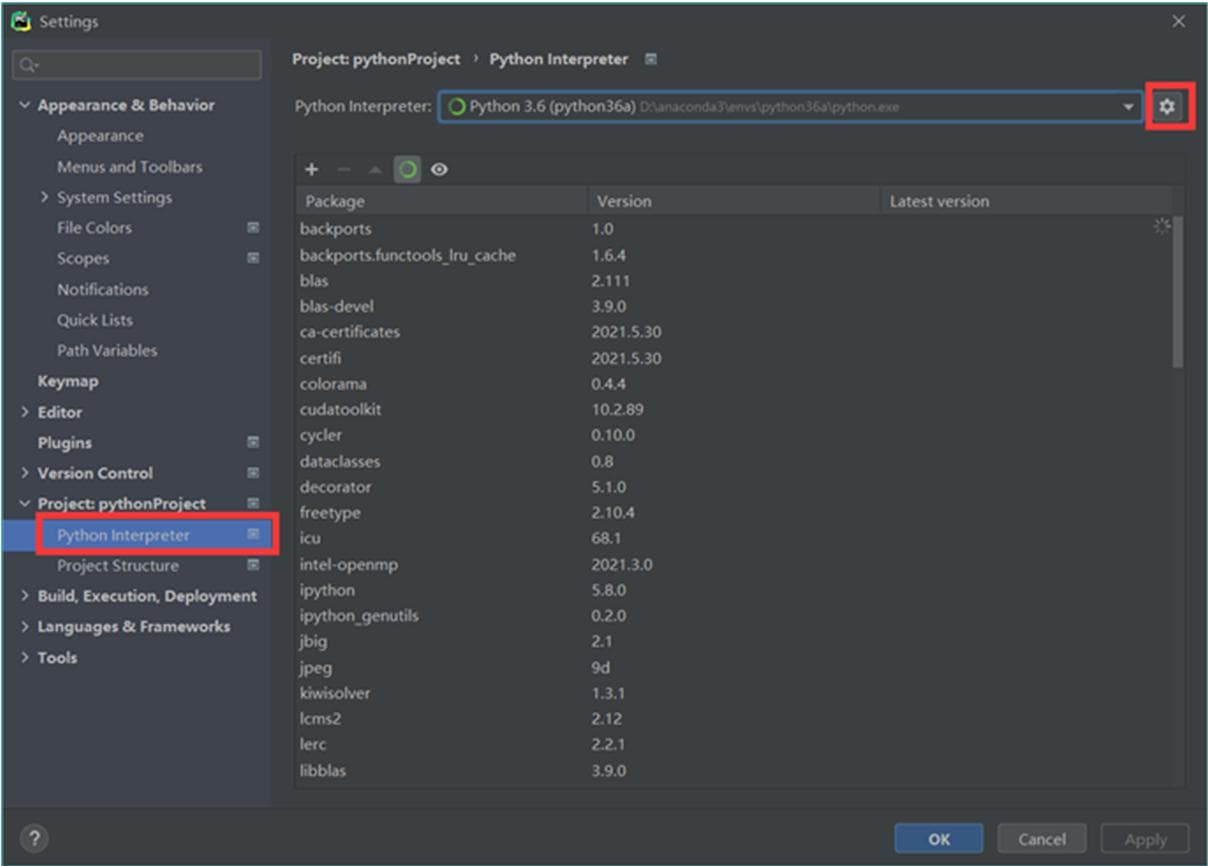Click the settings search field
The image size is (1208, 866).
(137, 65)
